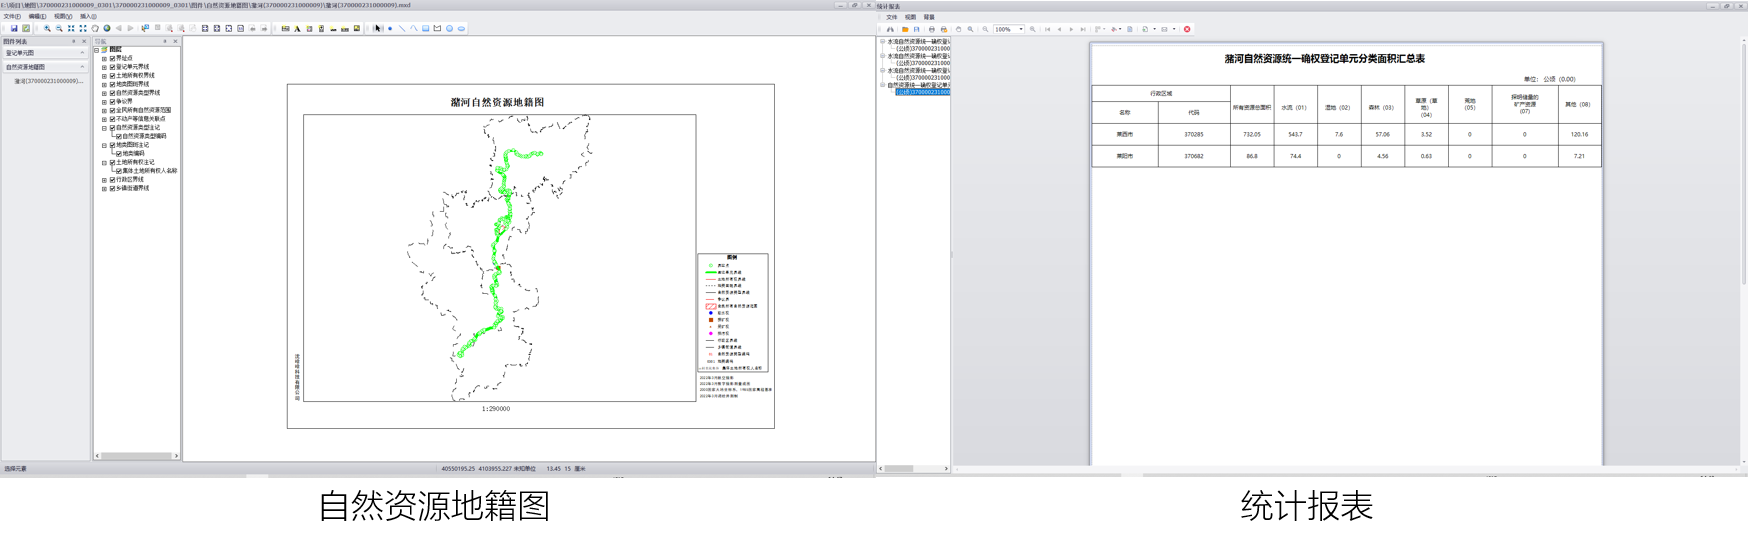Viewport: 1748px width, 545px height.
Task: Click the layer panel horizontal scrollbar
Action: 137,456
